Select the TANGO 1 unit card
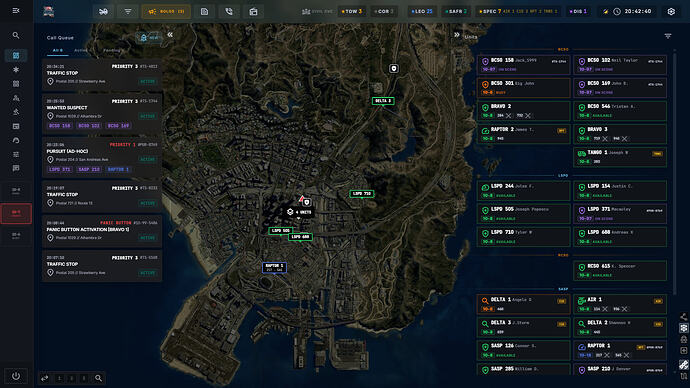Image resolution: width=690 pixels, height=388 pixels. tap(620, 157)
